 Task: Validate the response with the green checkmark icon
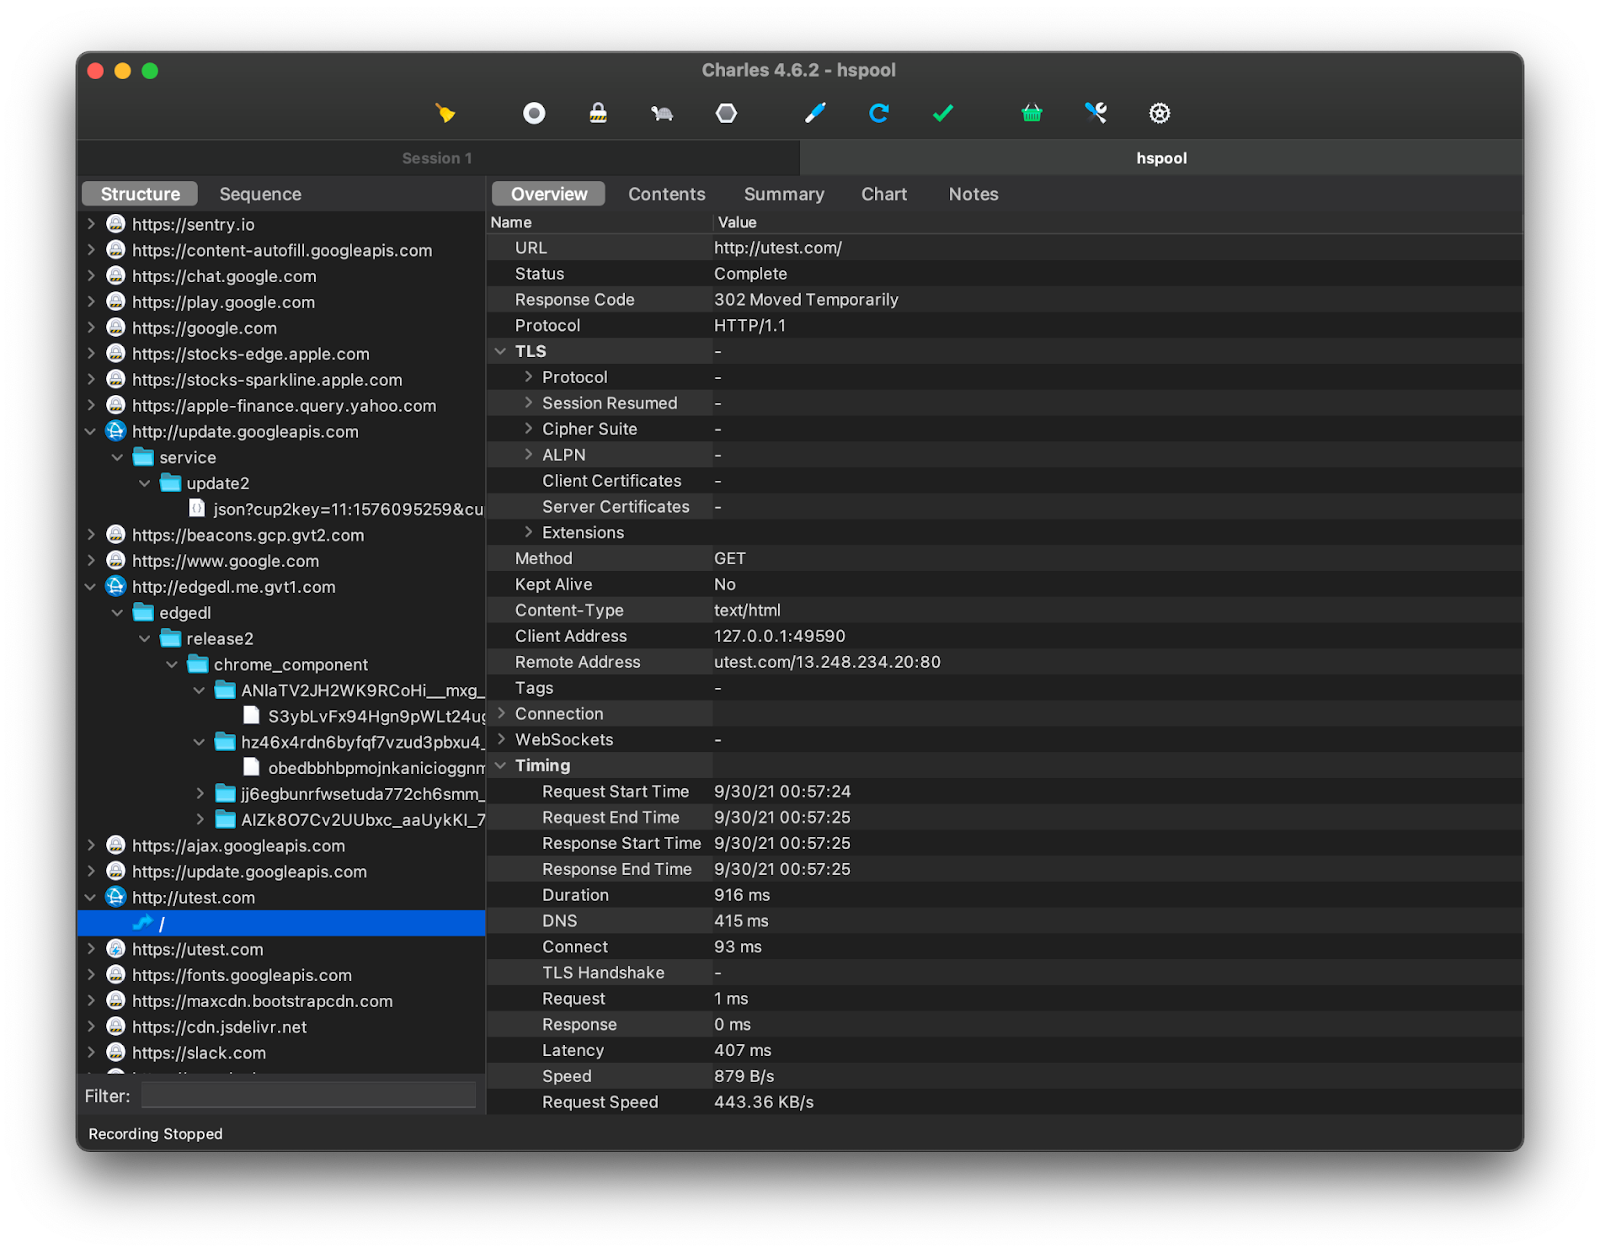point(942,113)
